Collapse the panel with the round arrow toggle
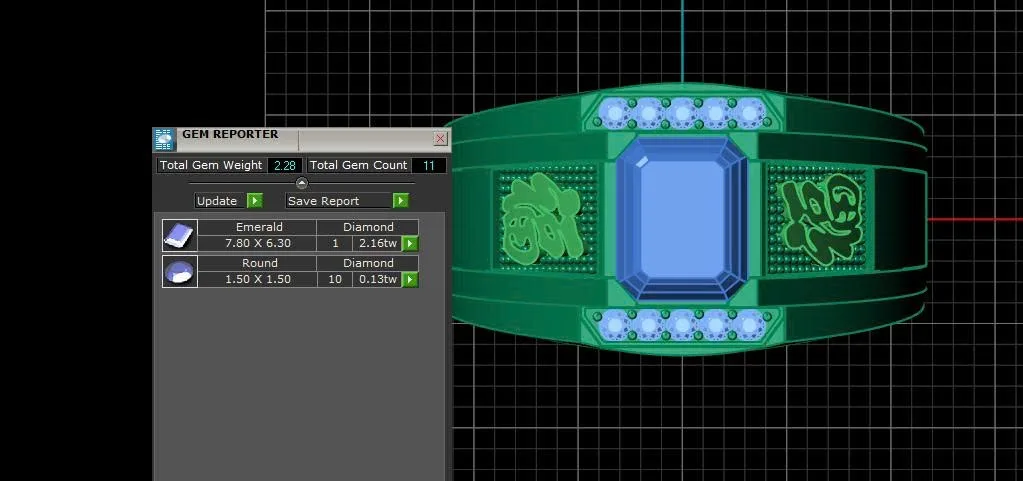 point(302,183)
